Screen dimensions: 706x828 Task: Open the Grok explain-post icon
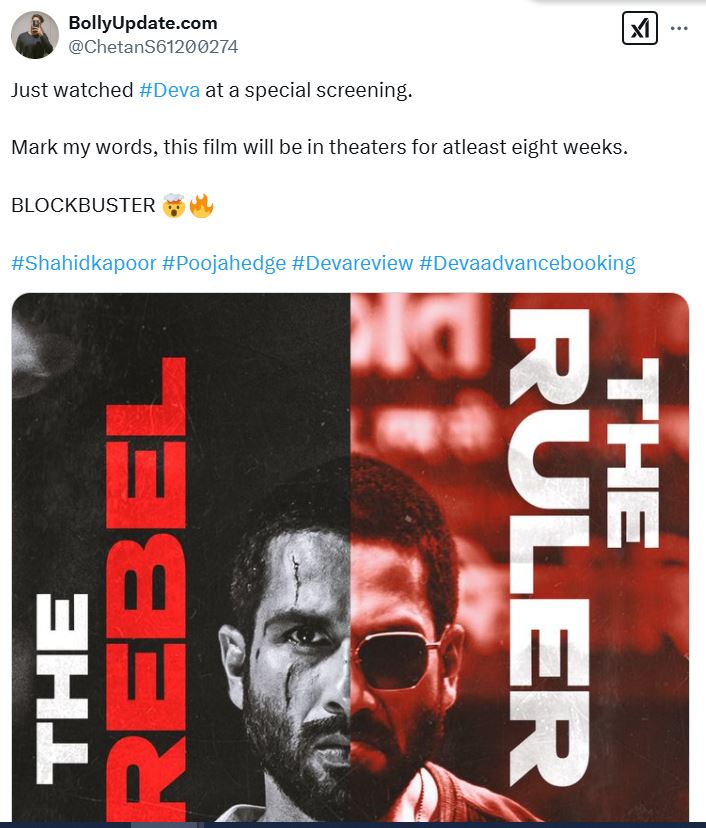(639, 28)
